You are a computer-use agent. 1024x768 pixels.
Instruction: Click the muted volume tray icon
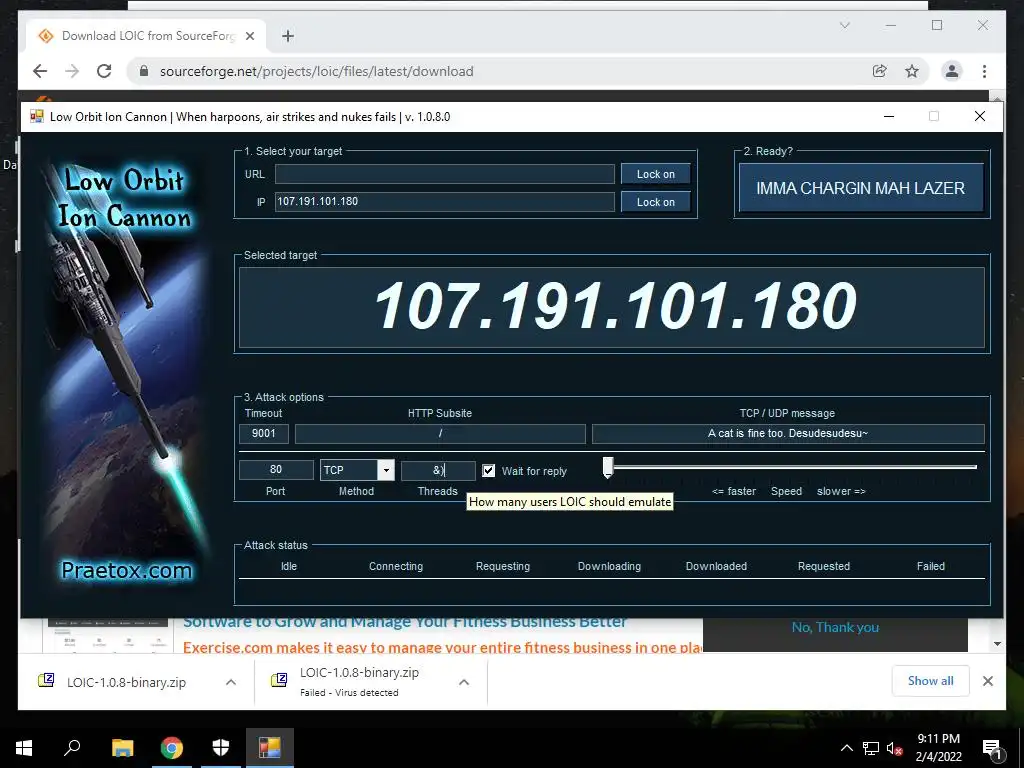coord(894,748)
